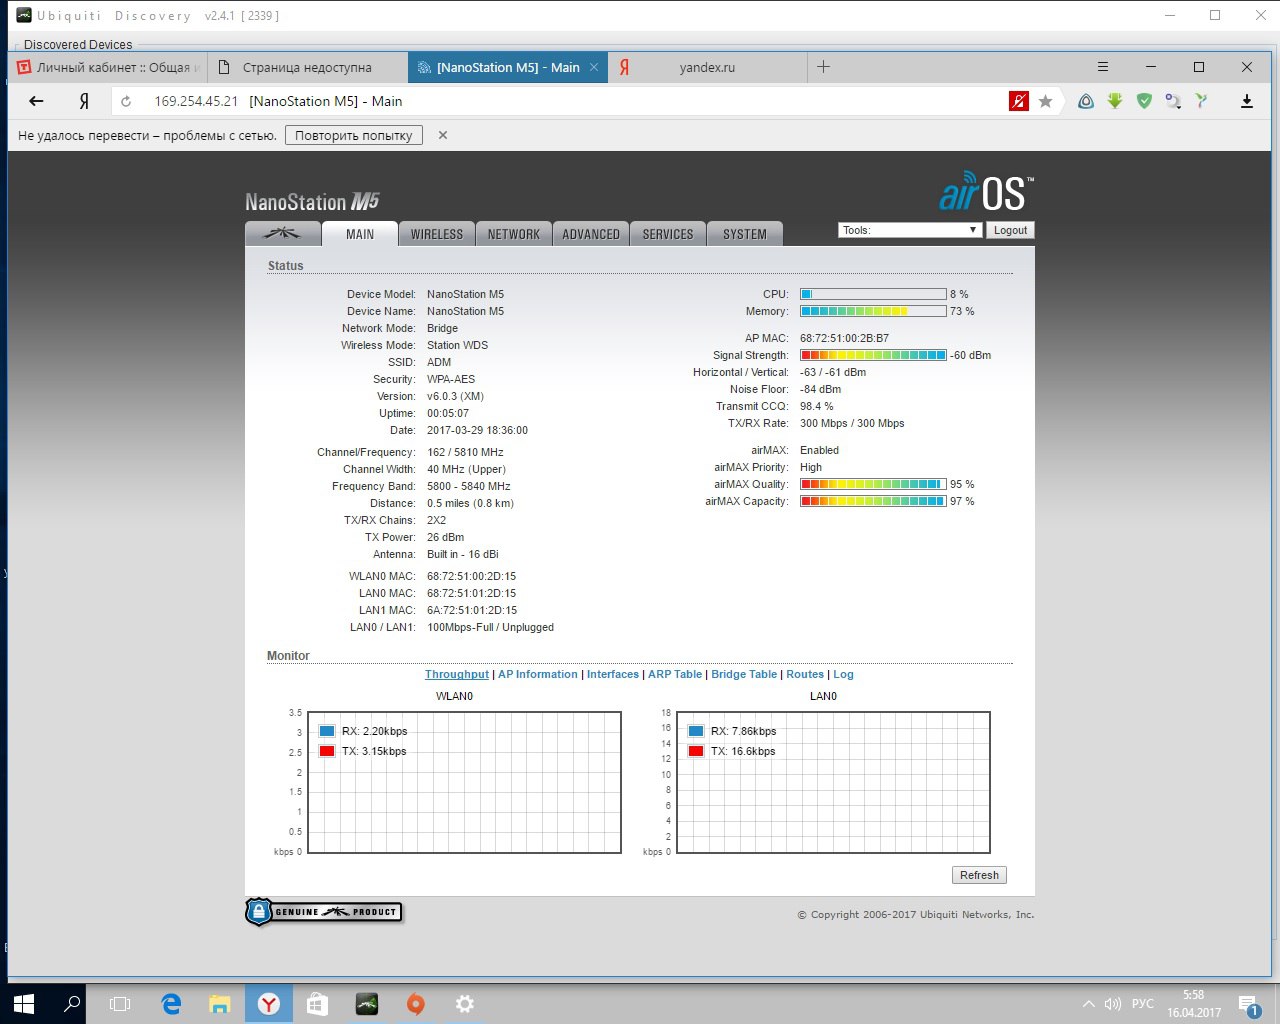Click the Yandex Browser taskbar icon

point(269,1004)
